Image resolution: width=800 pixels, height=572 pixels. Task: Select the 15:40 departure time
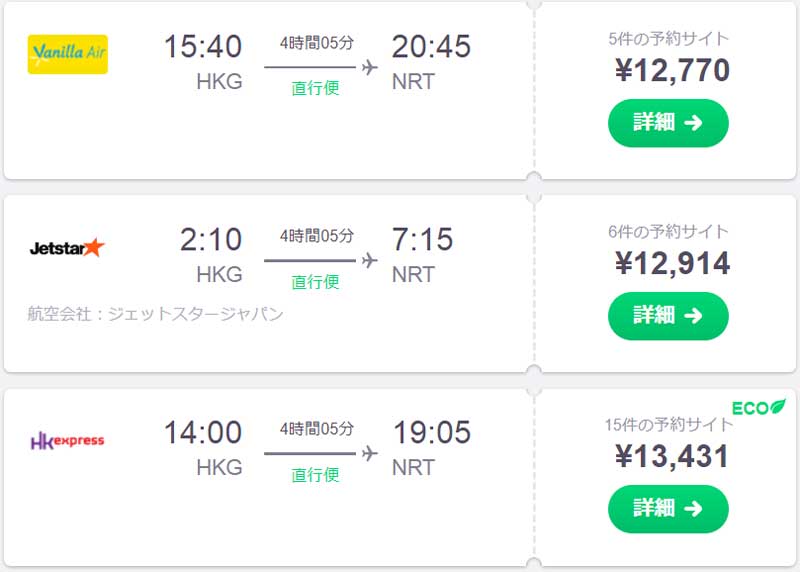click(203, 46)
